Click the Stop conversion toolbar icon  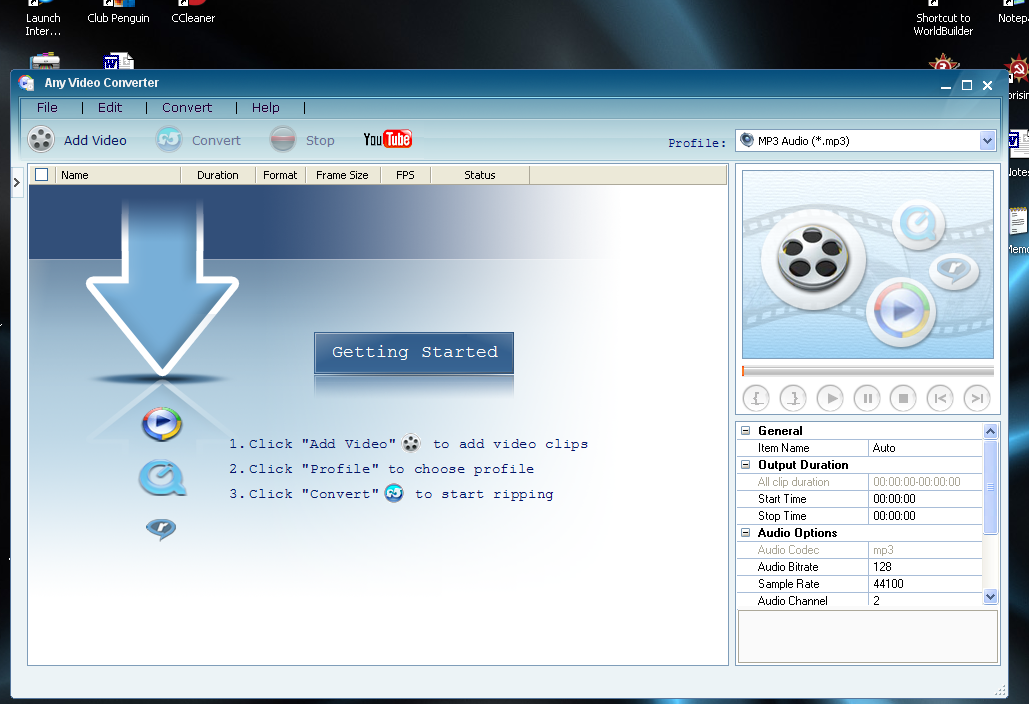(283, 140)
